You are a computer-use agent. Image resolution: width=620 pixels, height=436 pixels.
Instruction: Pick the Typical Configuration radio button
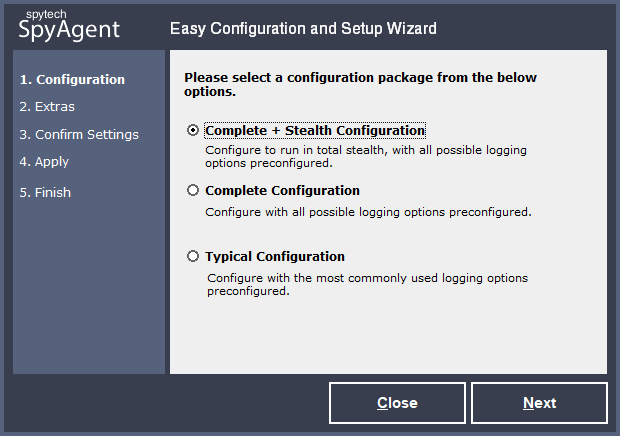193,256
